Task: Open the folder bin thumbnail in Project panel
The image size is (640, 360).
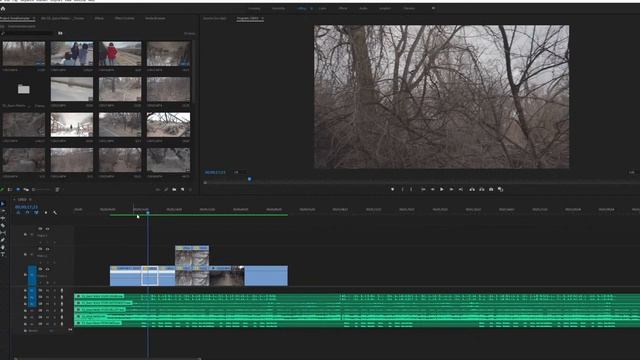Action: click(x=24, y=89)
